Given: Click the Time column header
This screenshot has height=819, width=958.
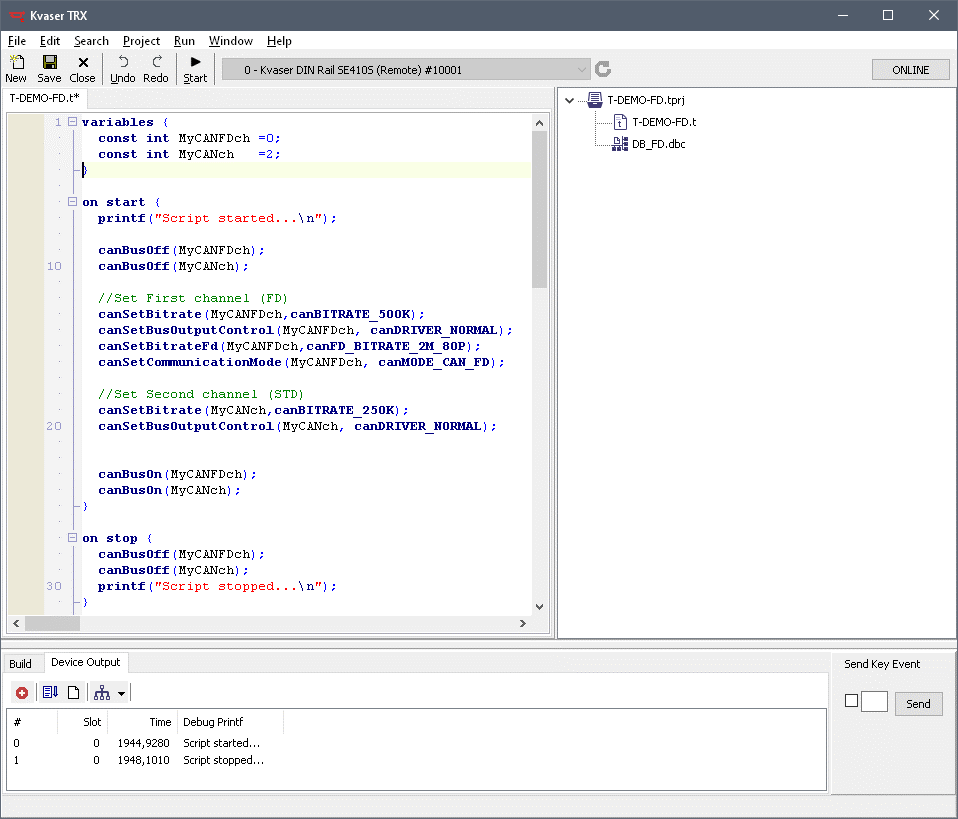Looking at the screenshot, I should pyautogui.click(x=143, y=722).
